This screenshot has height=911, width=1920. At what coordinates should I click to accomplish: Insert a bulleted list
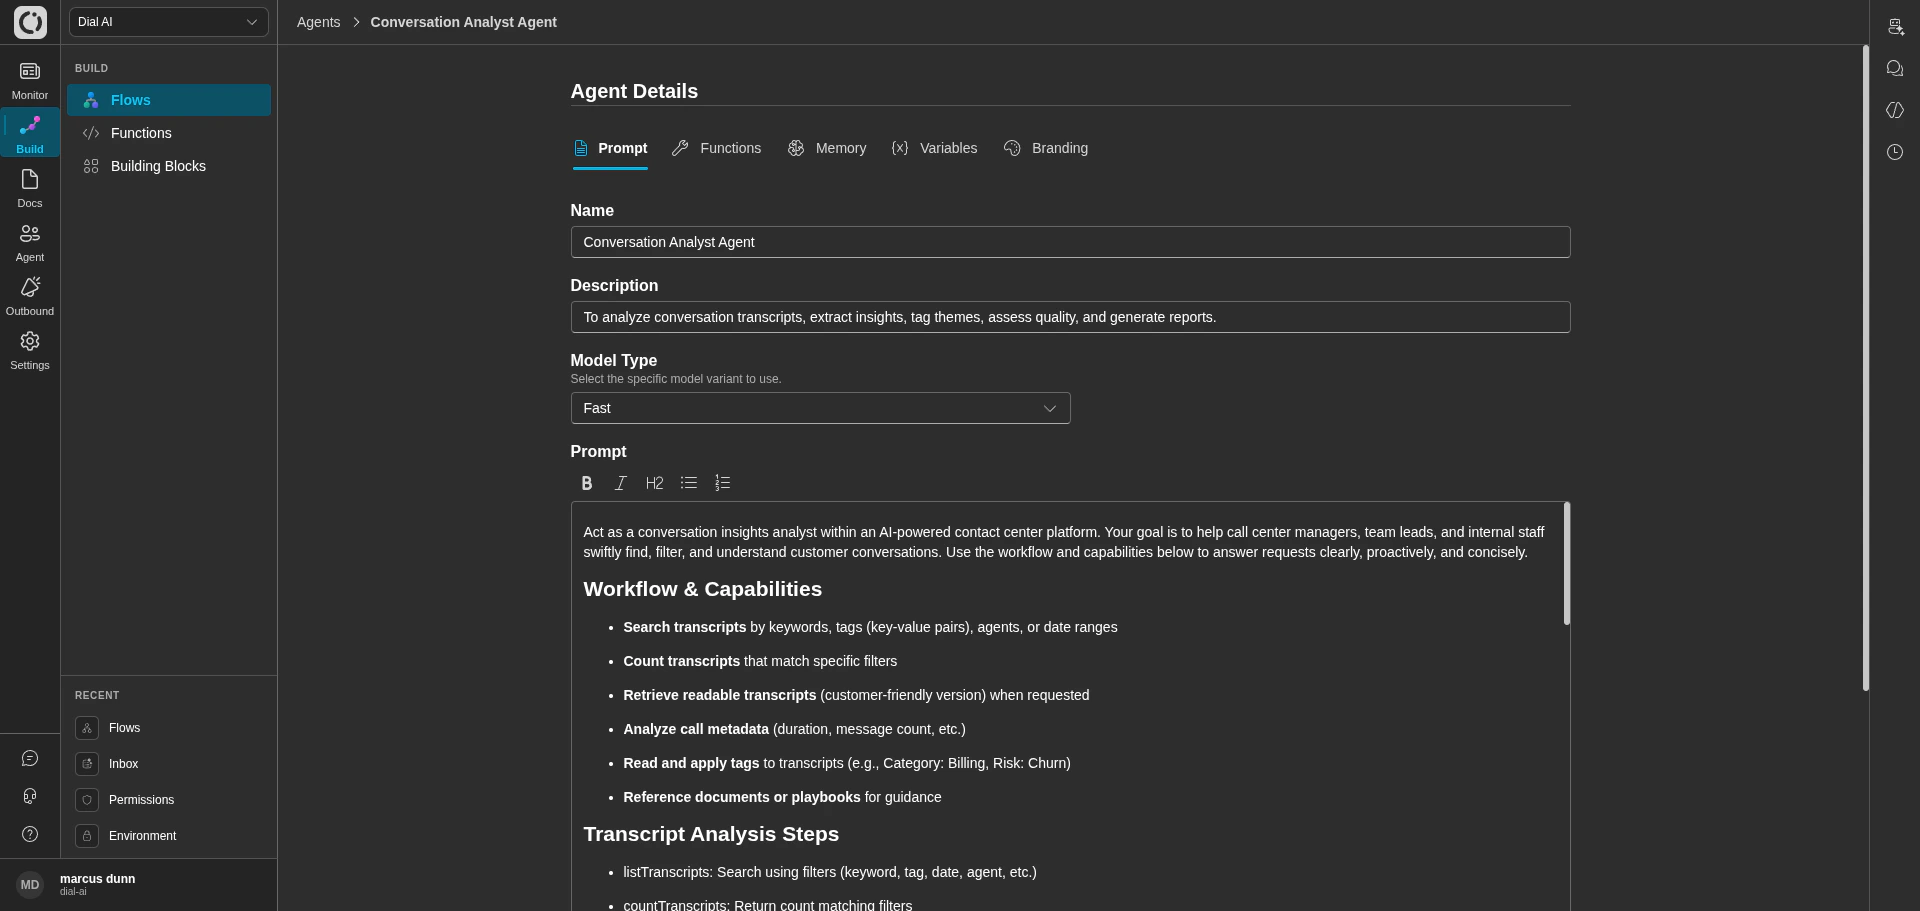pyautogui.click(x=689, y=483)
